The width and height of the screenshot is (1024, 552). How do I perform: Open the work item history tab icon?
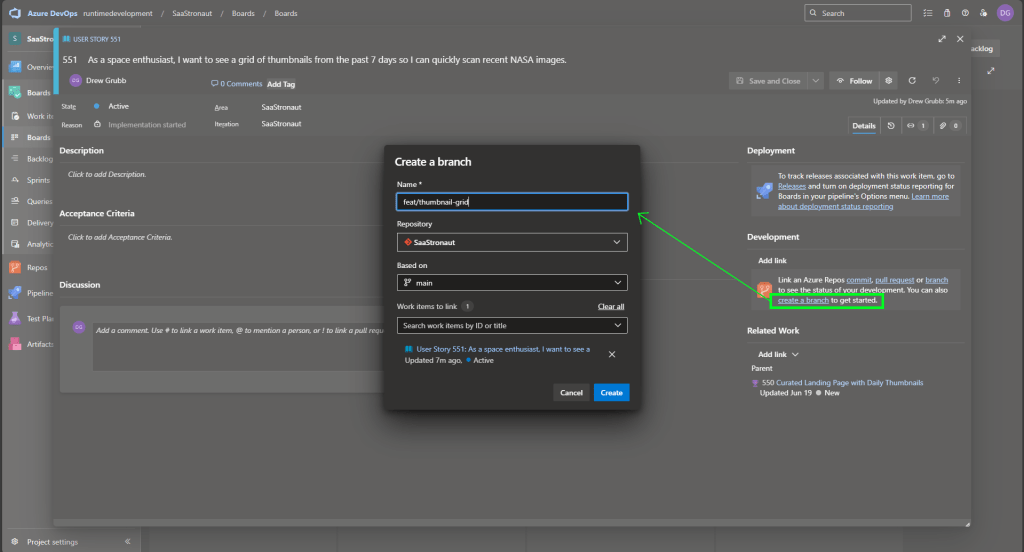pyautogui.click(x=889, y=126)
